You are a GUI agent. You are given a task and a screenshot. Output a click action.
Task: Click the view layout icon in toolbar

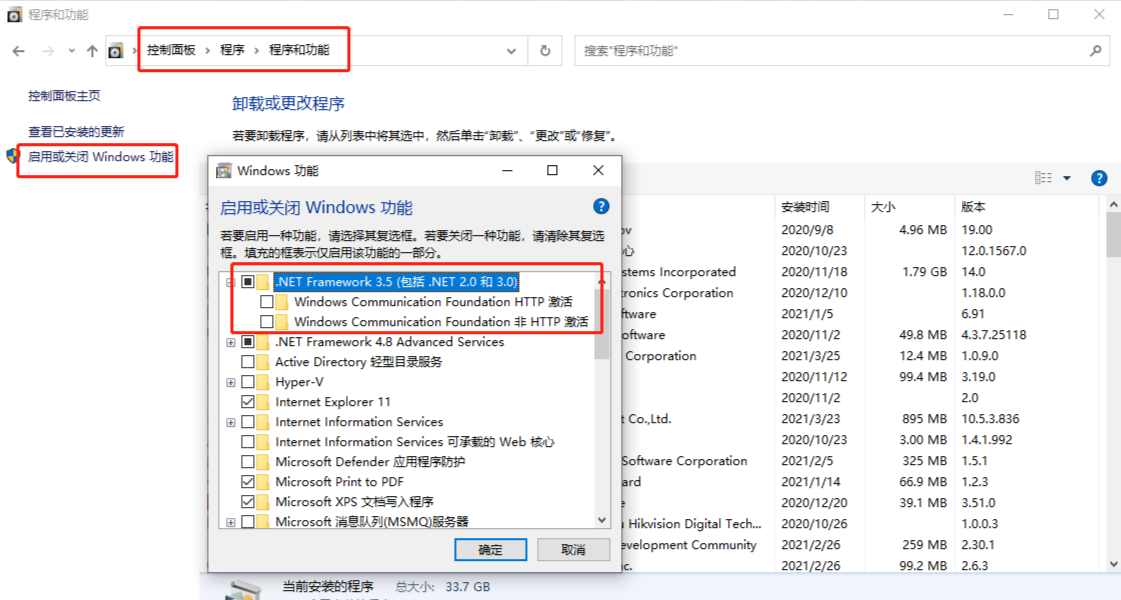click(x=1043, y=178)
